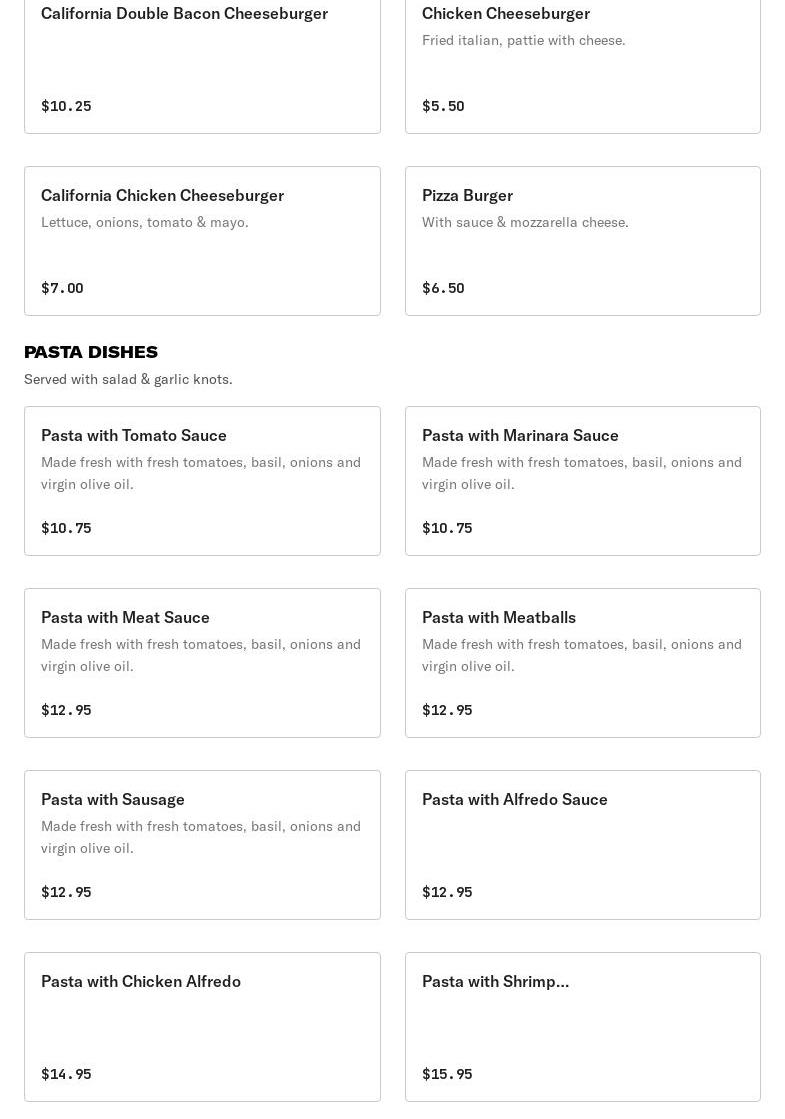Click the $10.25 price label

pos(66,106)
